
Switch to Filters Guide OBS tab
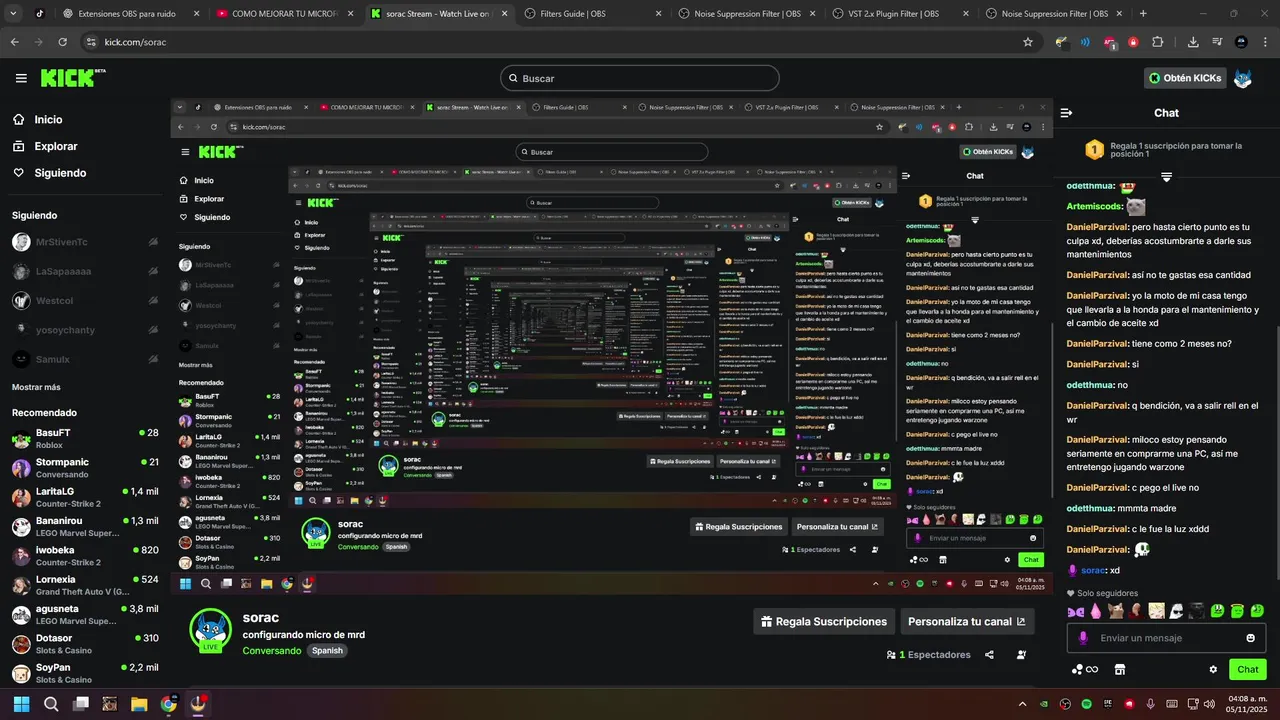(x=593, y=14)
